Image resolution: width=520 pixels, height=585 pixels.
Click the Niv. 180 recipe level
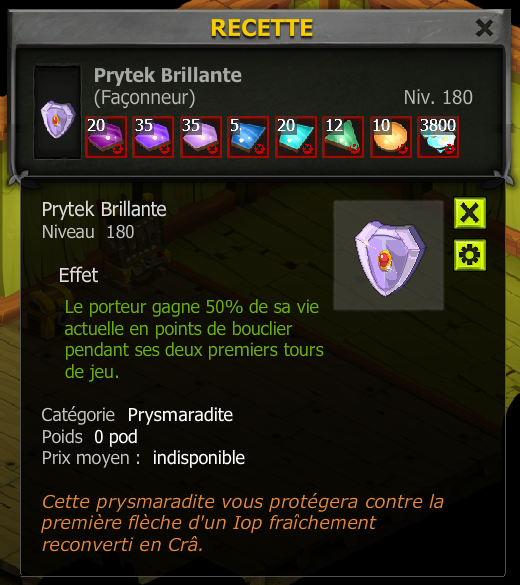pyautogui.click(x=438, y=97)
